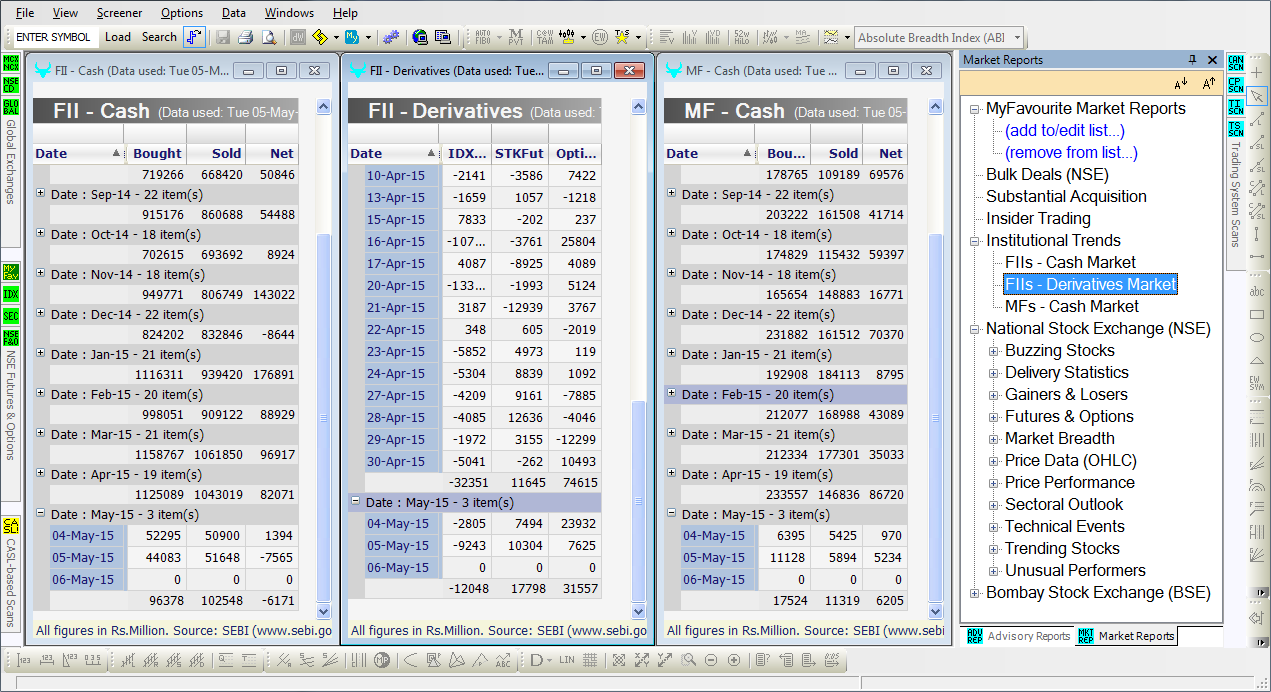Viewport: 1271px width, 692px height.
Task: Click the GLOBAL exchanges sidebar icon
Action: [x=11, y=106]
